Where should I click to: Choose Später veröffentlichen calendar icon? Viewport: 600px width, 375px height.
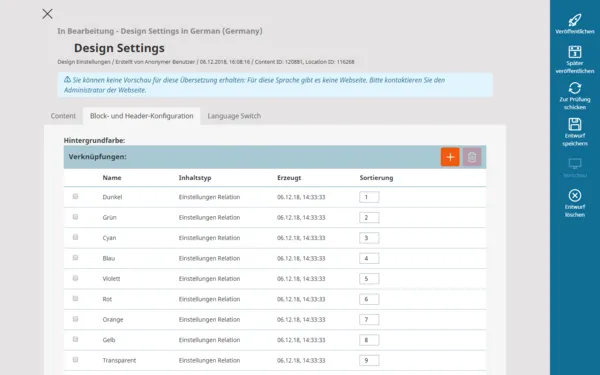tap(575, 52)
